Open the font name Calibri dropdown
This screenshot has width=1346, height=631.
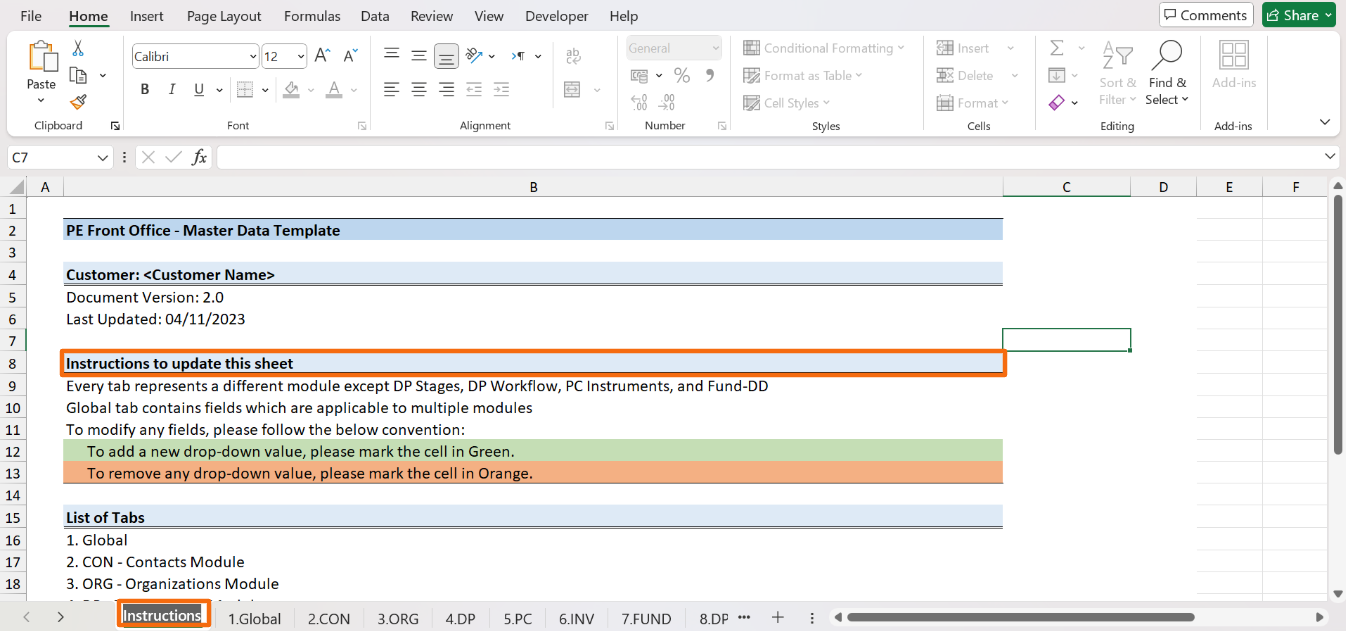coord(252,57)
